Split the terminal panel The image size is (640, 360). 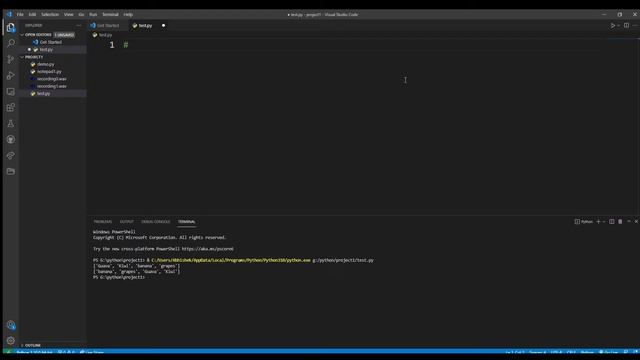(x=611, y=222)
